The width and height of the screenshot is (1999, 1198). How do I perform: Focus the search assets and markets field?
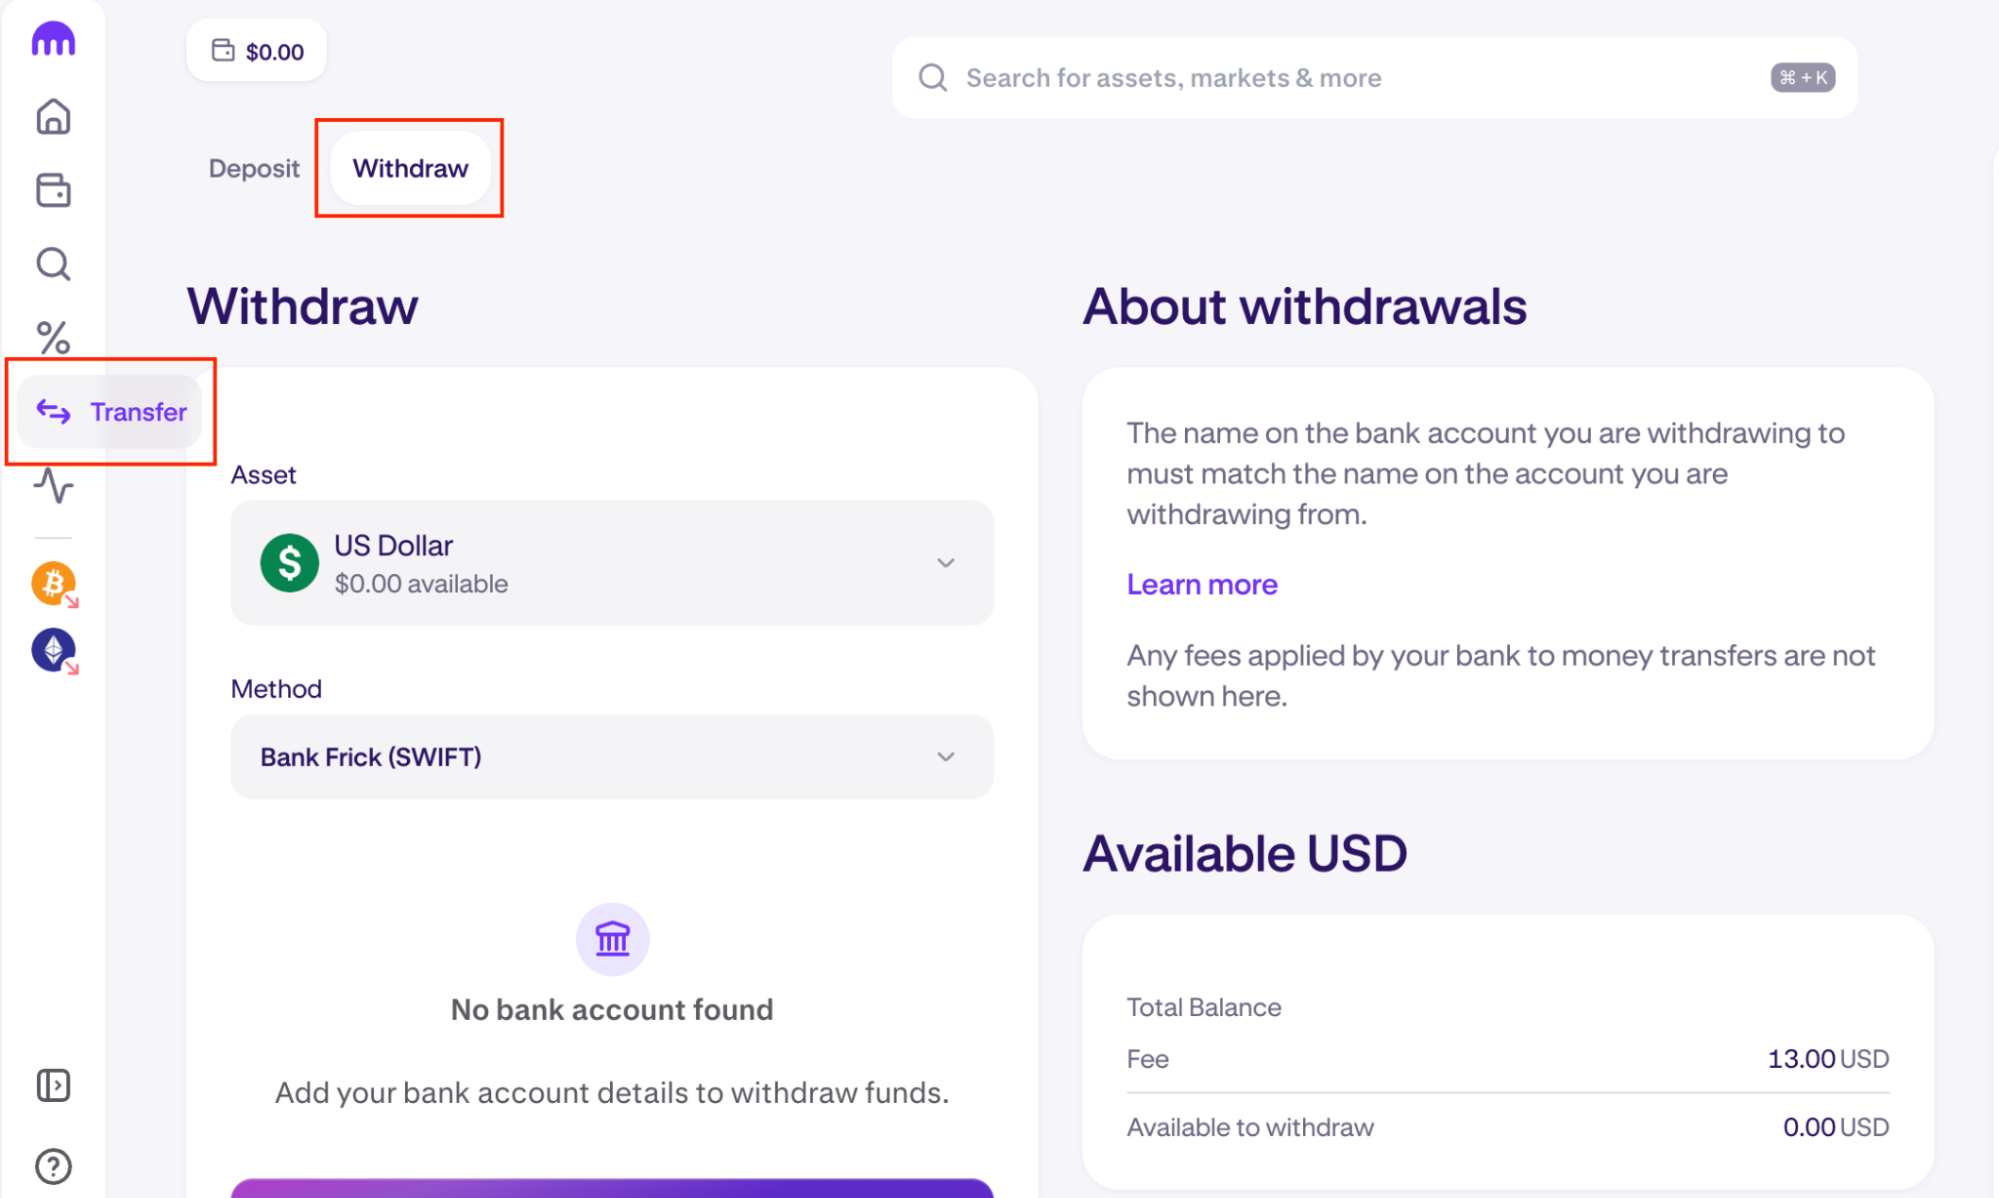1374,78
